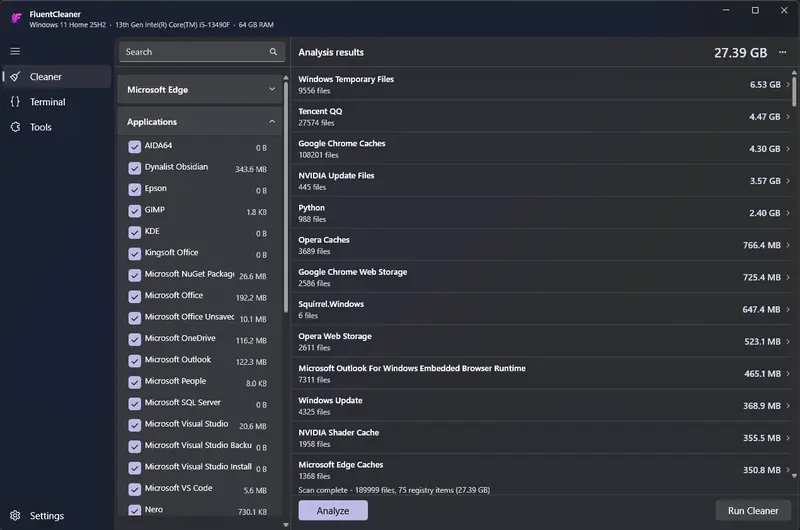Click the Microsoft Visual Studio Install entry
The height and width of the screenshot is (530, 800).
(200, 468)
